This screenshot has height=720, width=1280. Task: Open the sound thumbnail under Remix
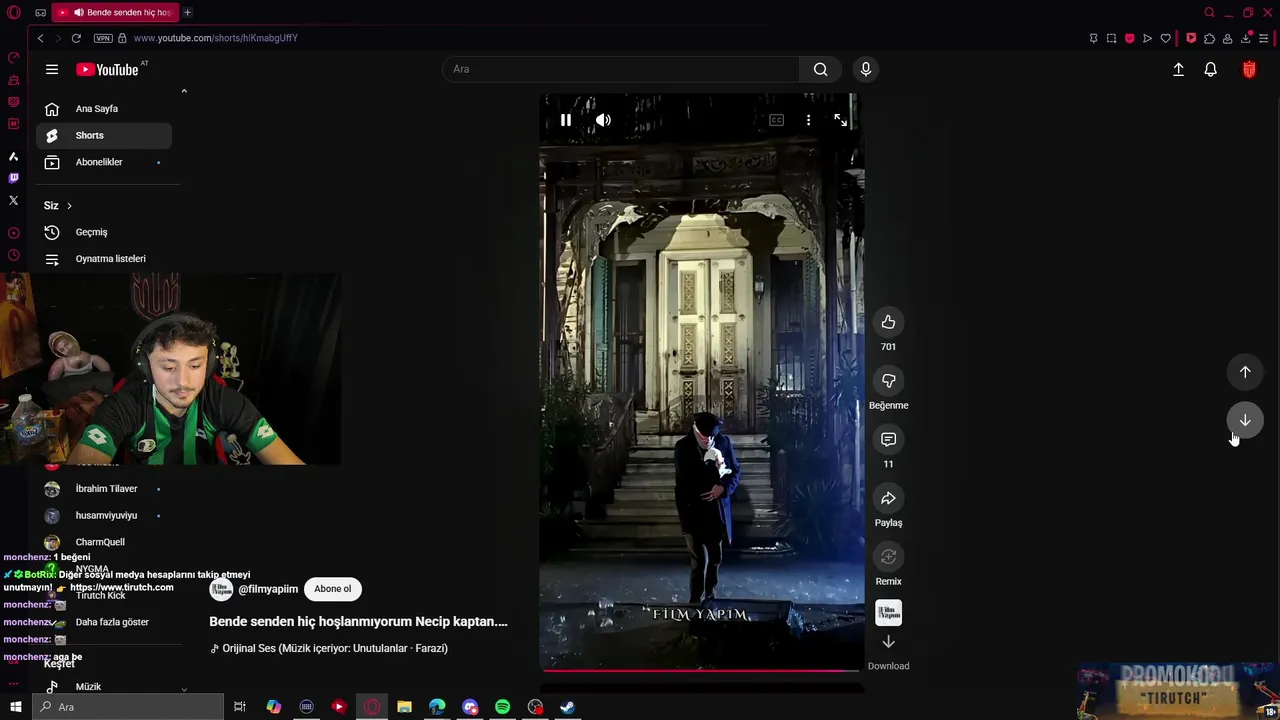[x=888, y=612]
